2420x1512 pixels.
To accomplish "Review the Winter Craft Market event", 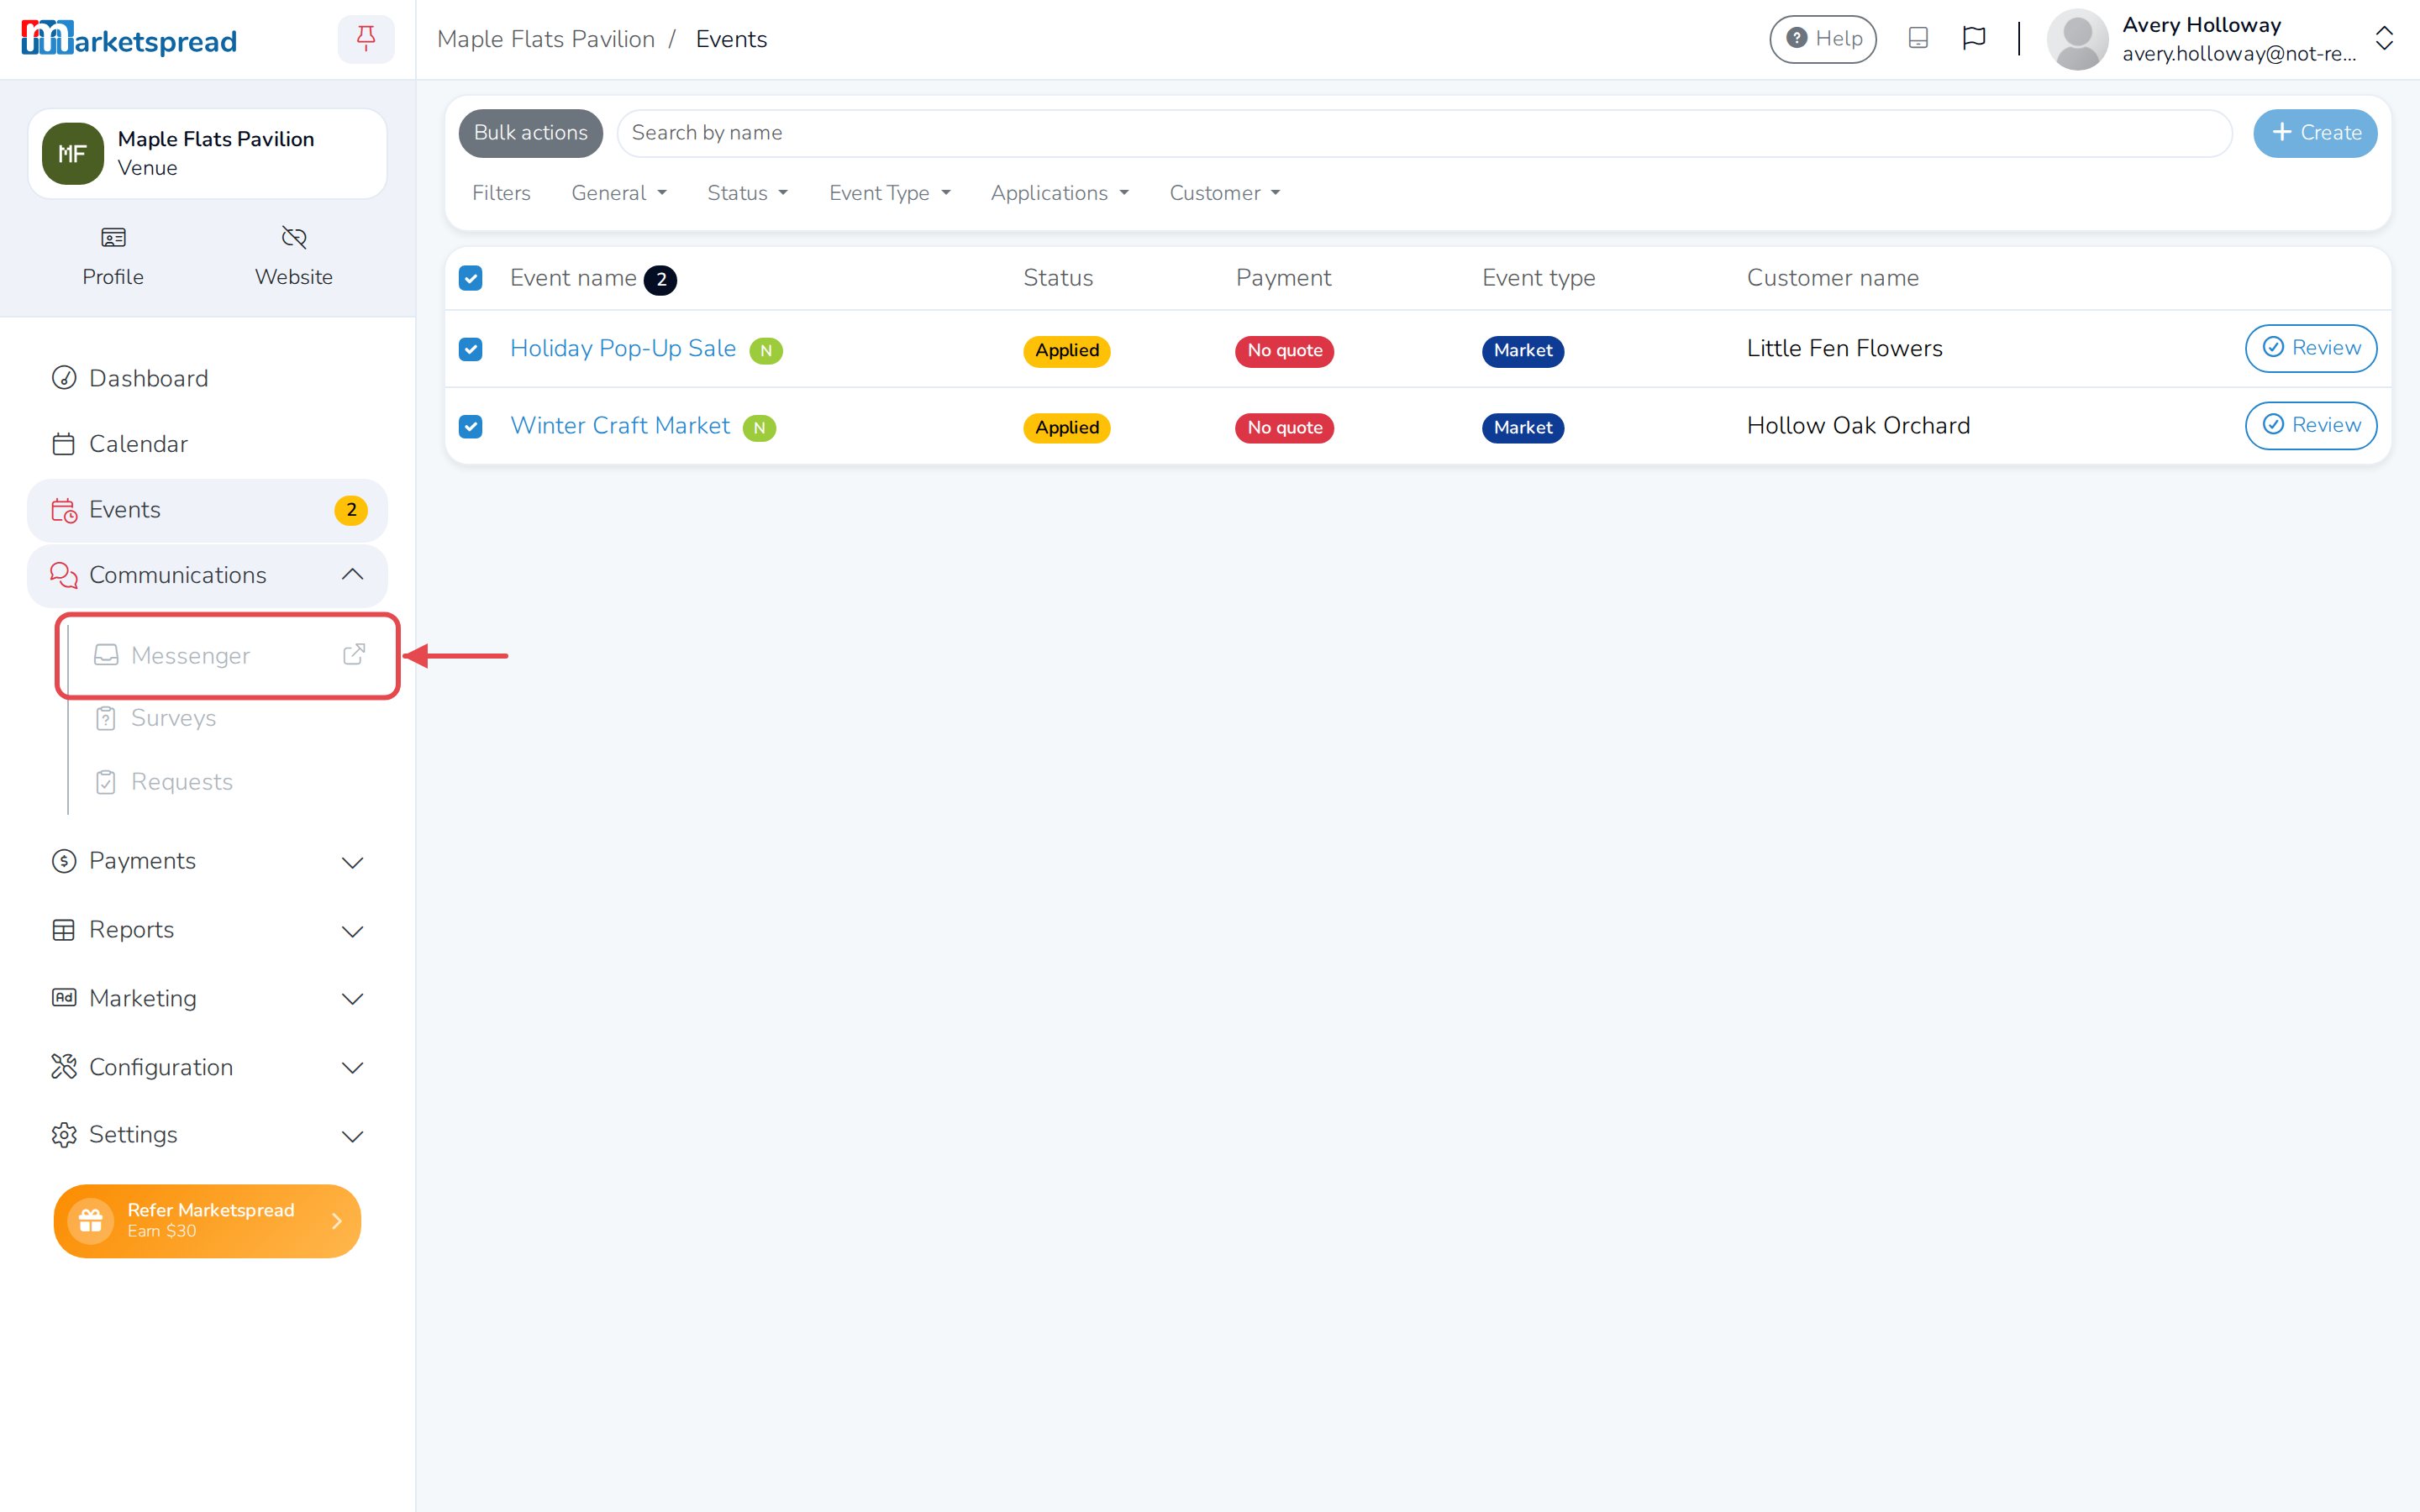I will click(2310, 426).
